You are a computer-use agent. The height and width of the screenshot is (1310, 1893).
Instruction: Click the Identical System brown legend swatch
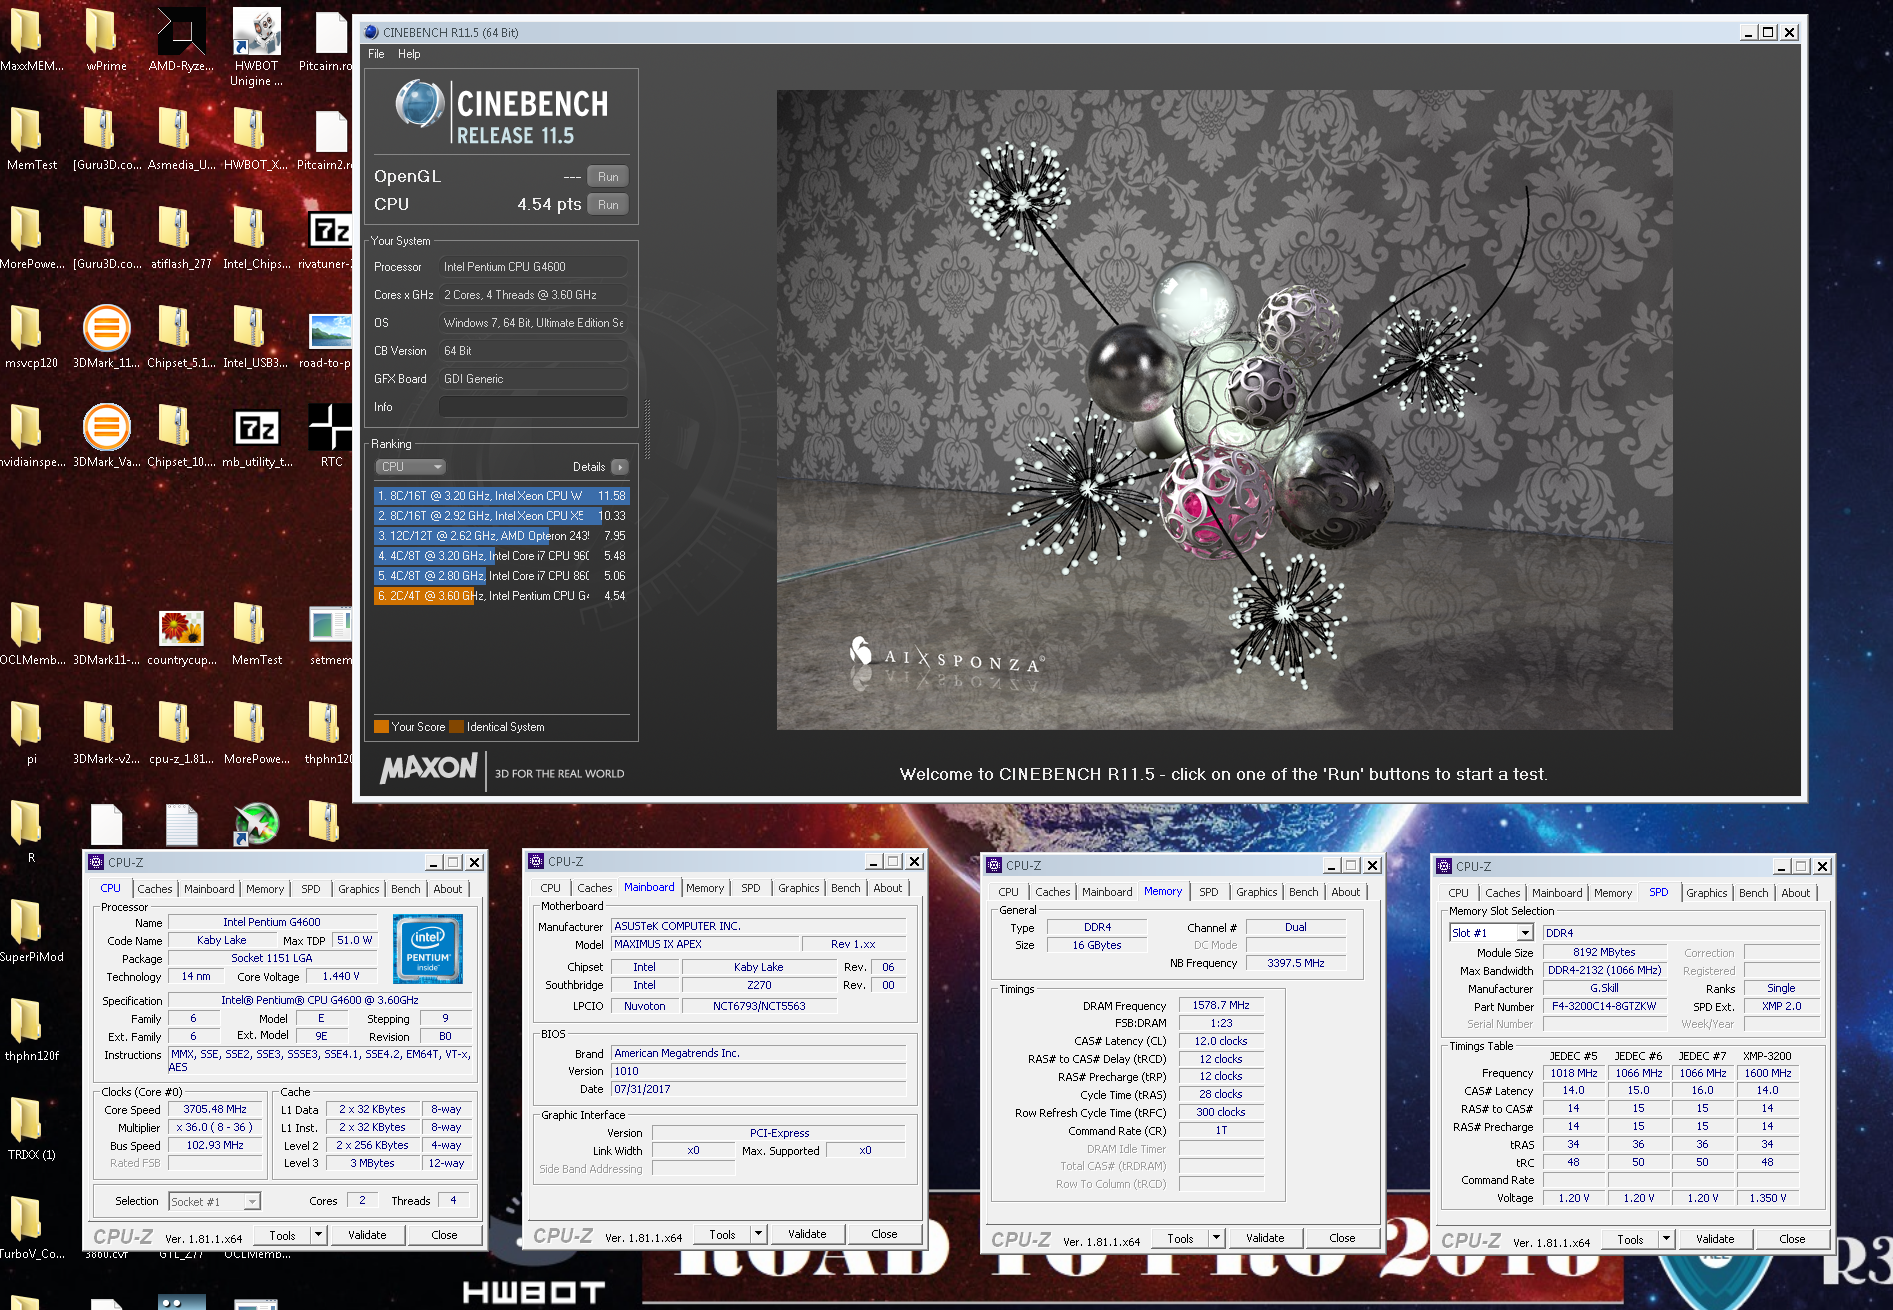457,727
